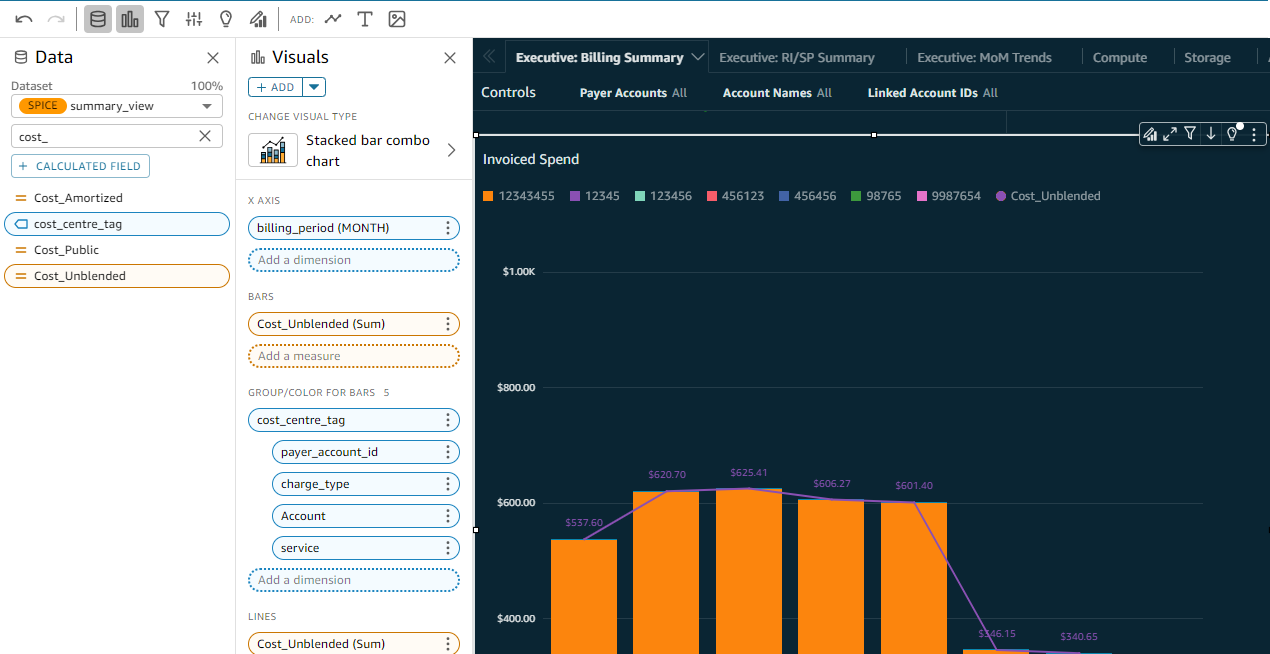Click the CALCULATED FIELD button
This screenshot has height=654, width=1270.
[80, 166]
